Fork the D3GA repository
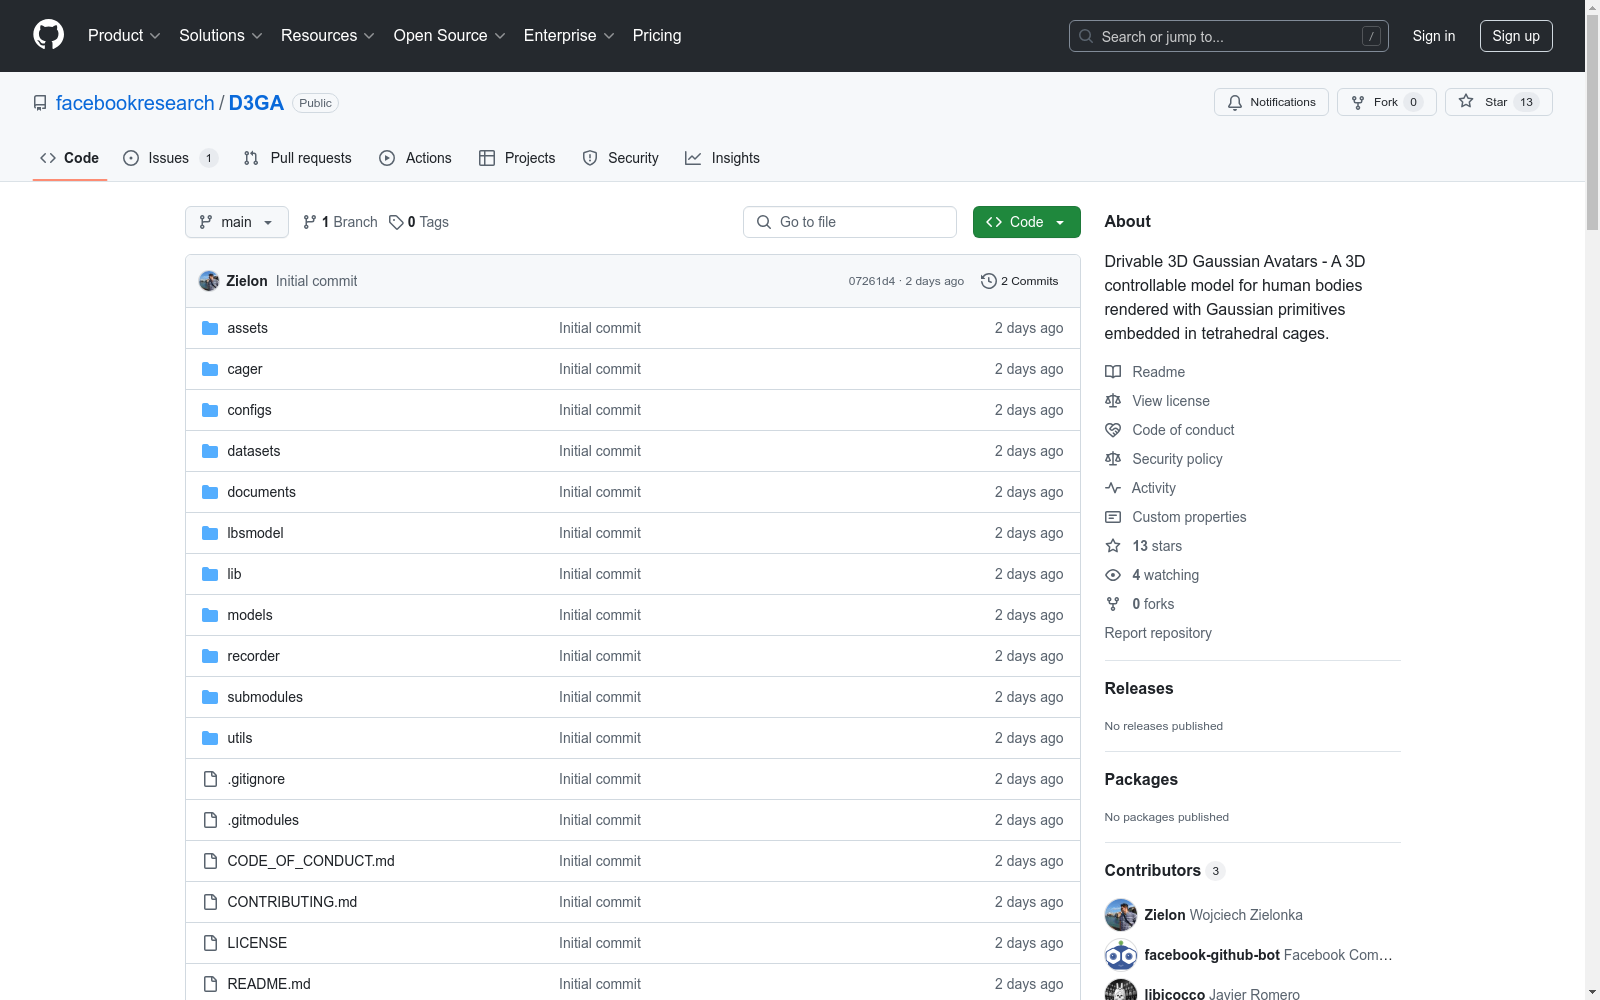The width and height of the screenshot is (1600, 1000). coord(1386,102)
